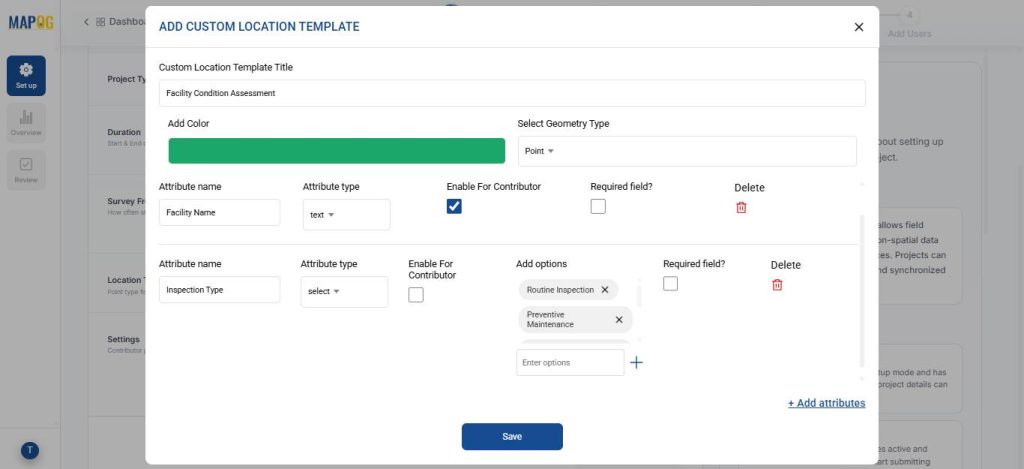Delete the Facility Name attribute
Screen dimensions: 1024x469
741,207
